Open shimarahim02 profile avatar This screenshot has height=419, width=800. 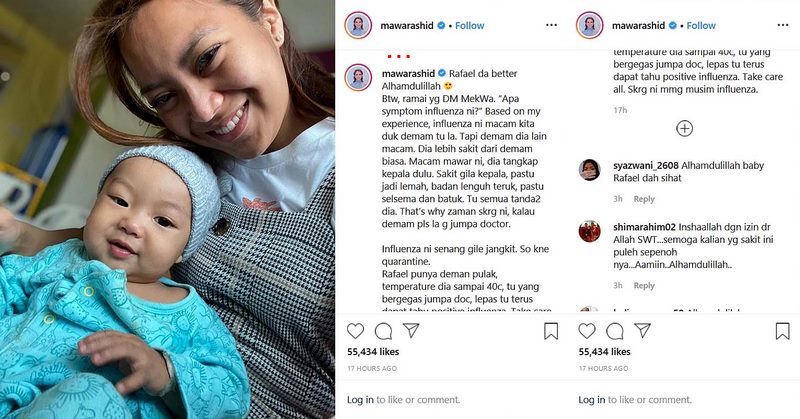(590, 232)
